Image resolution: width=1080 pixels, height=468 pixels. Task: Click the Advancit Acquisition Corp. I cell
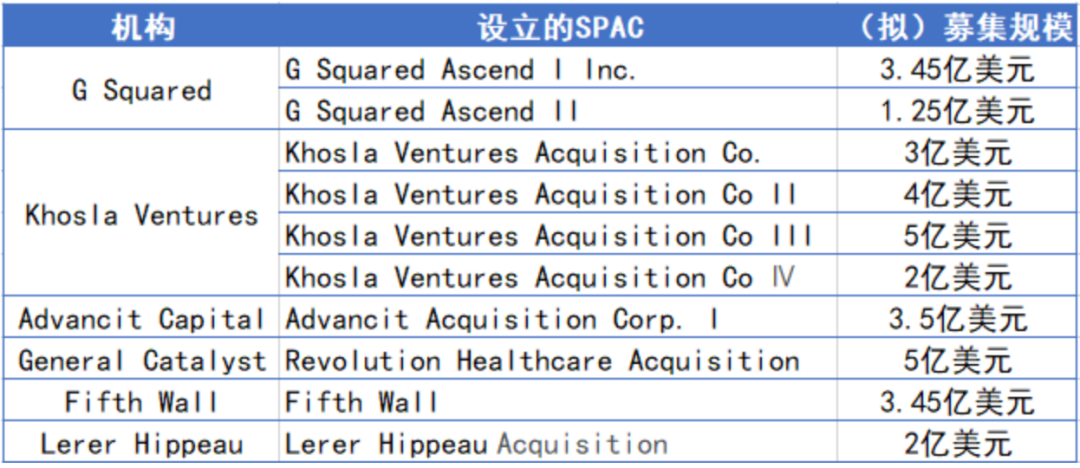(x=502, y=319)
